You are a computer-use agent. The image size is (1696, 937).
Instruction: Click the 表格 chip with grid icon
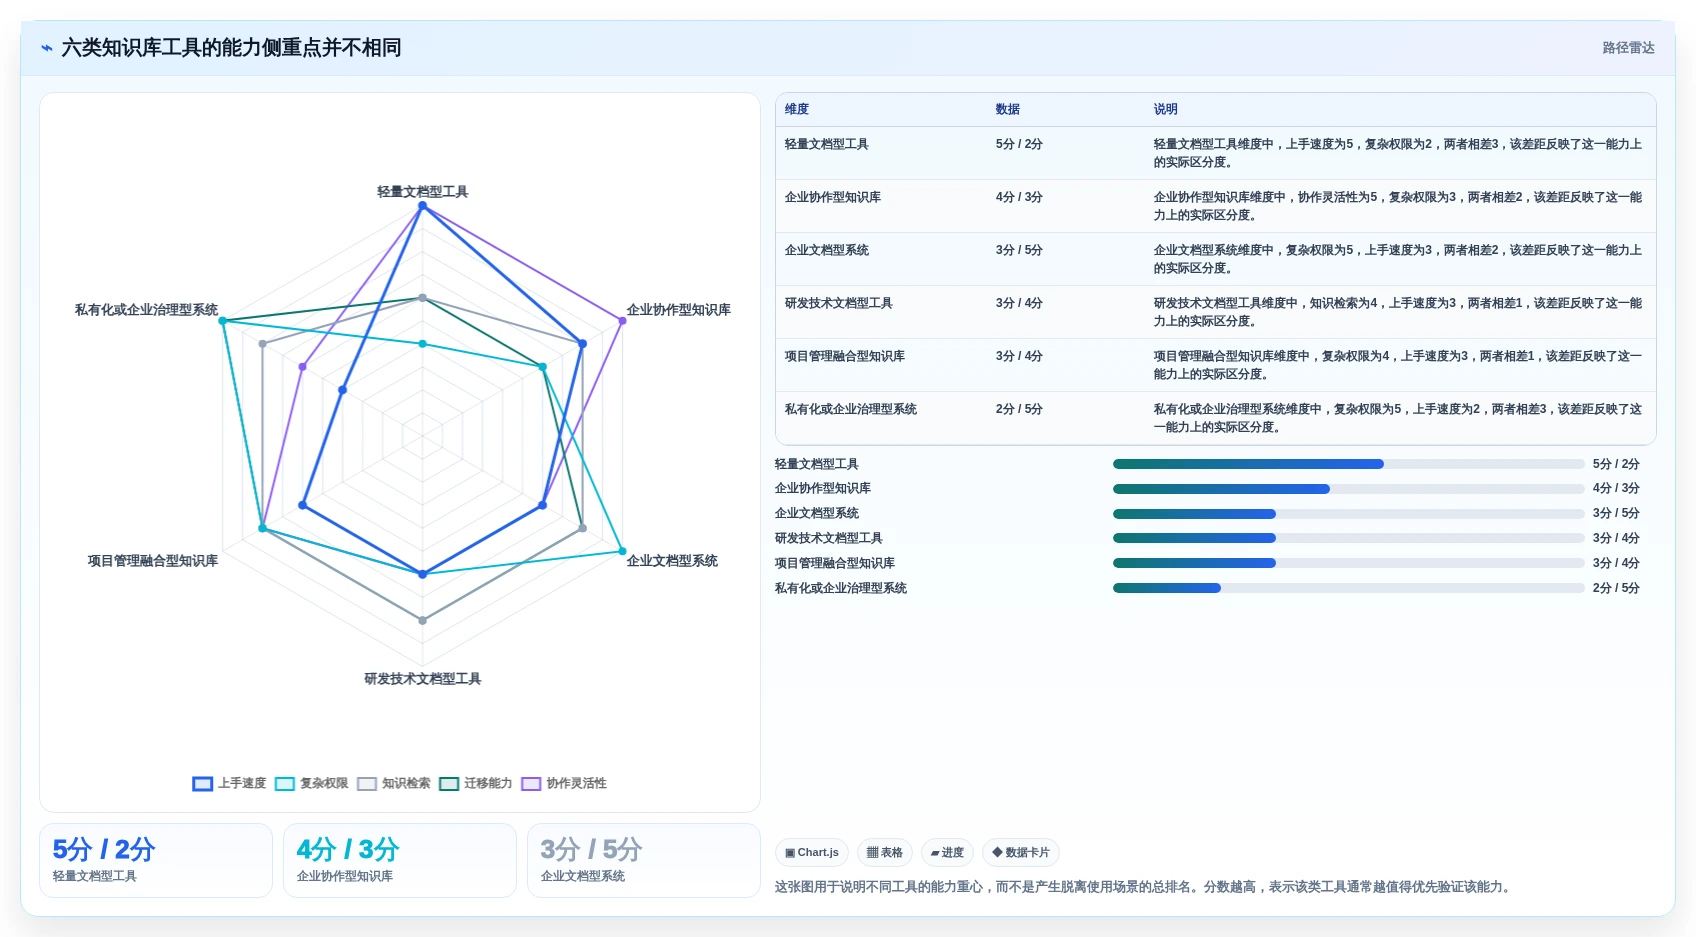(x=885, y=853)
